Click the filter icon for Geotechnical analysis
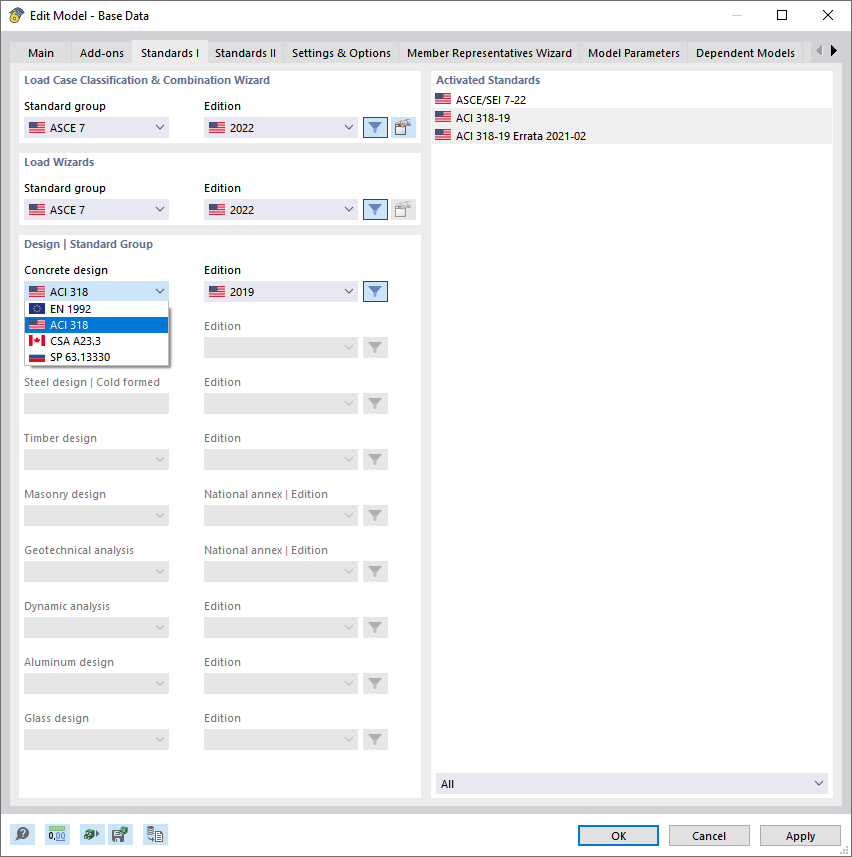The height and width of the screenshot is (857, 852). pos(375,571)
